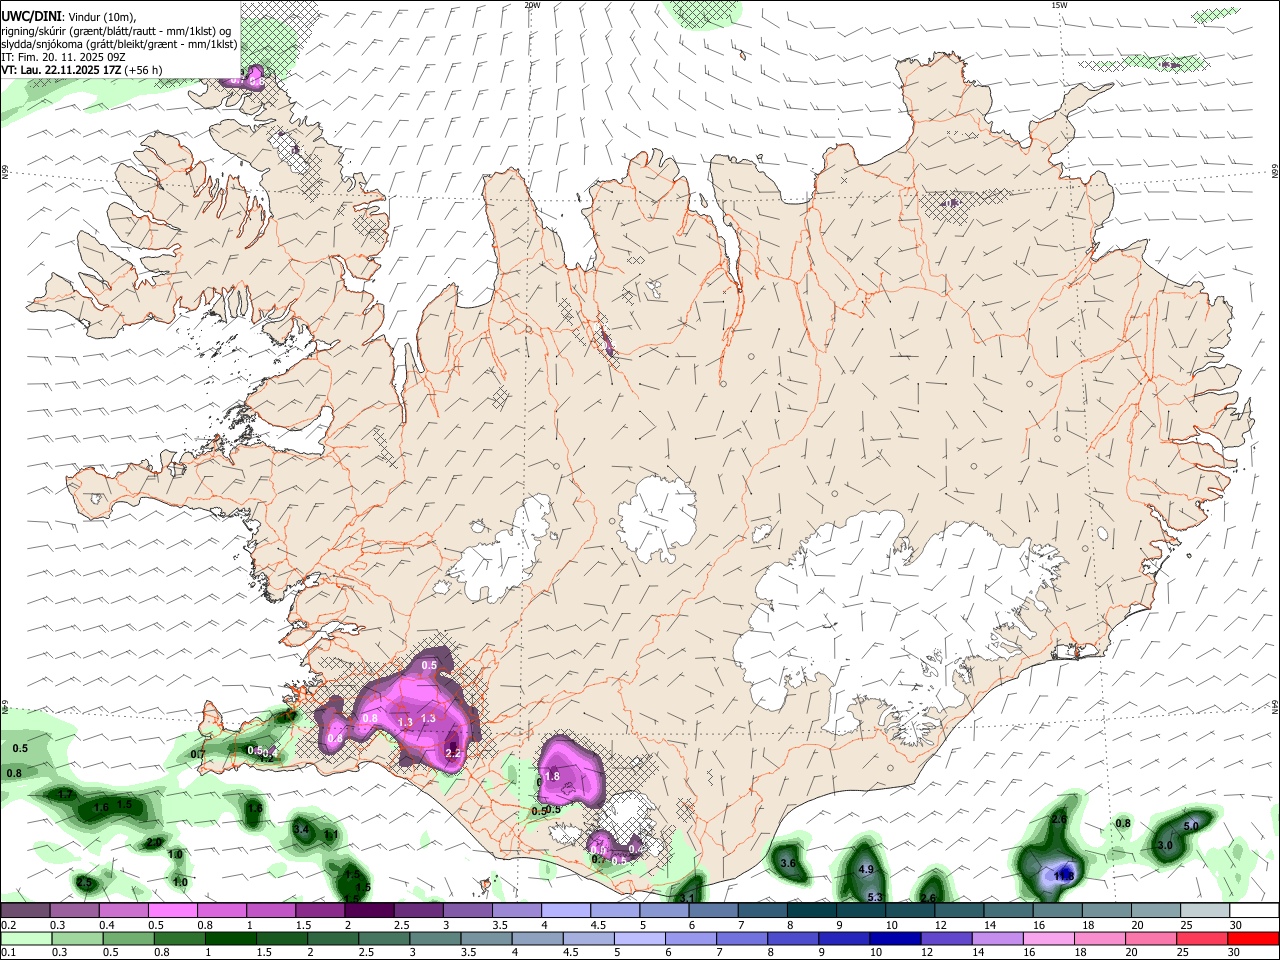Click the pink 18–20 swatch, bottom legend row
This screenshot has width=1280, height=960.
1100,939
